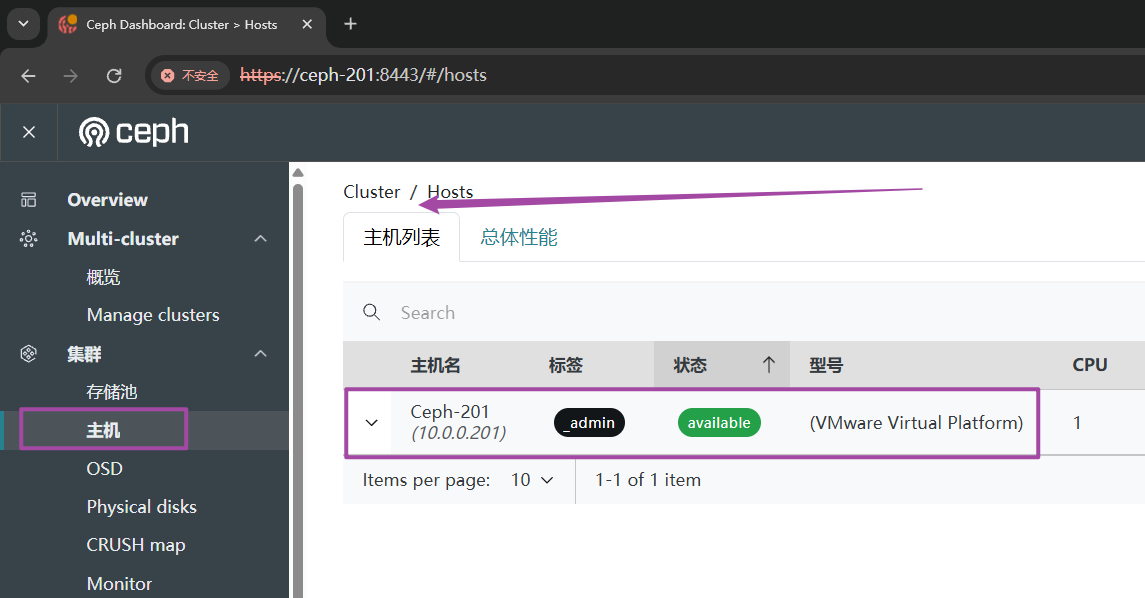Viewport: 1145px width, 598px height.
Task: Sort by 型号 column header
Action: click(x=826, y=364)
